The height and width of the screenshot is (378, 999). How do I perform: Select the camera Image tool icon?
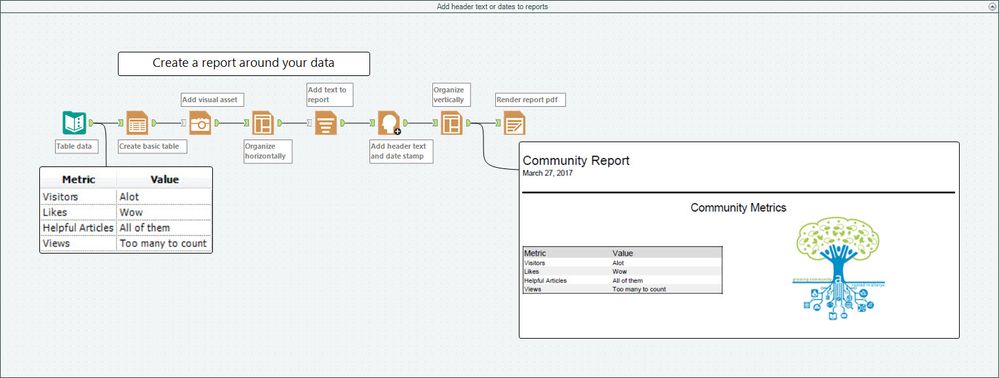pos(200,122)
